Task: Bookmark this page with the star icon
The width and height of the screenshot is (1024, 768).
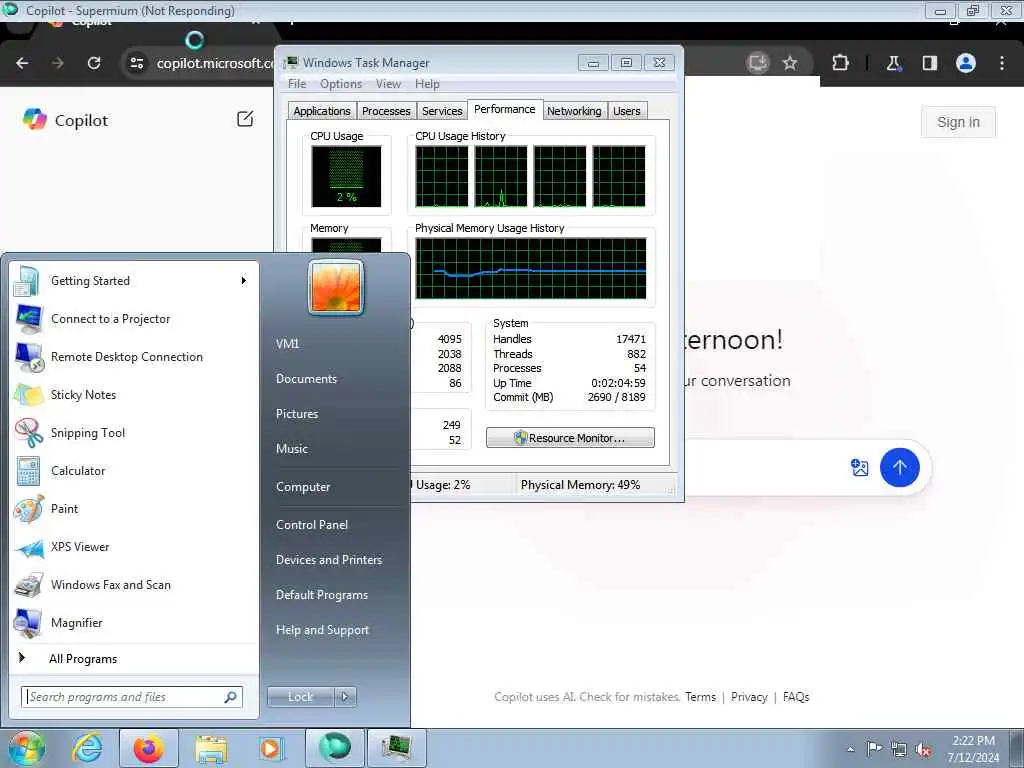Action: point(790,63)
